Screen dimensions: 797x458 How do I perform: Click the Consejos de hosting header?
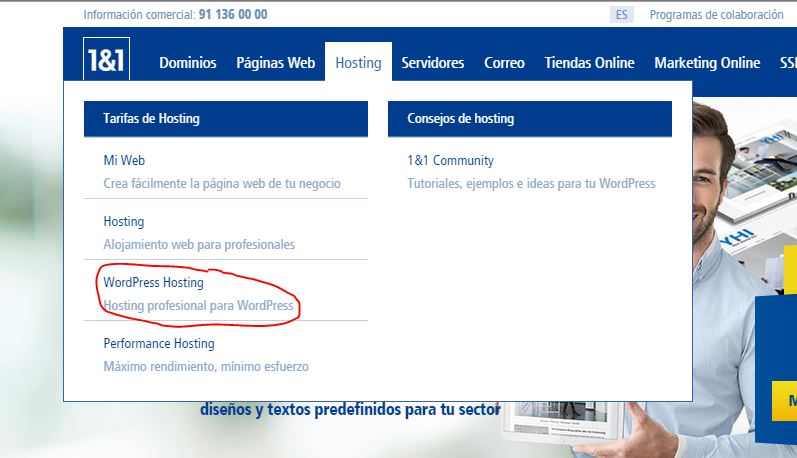(460, 119)
